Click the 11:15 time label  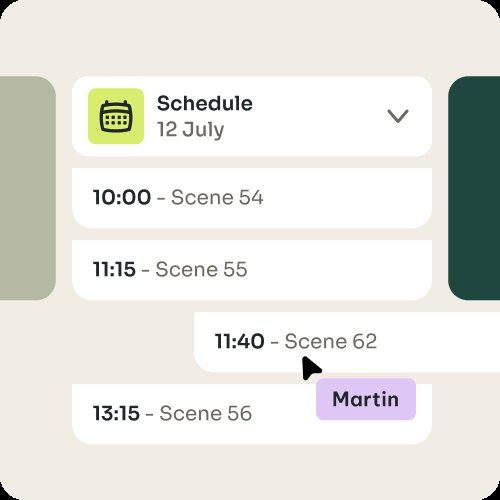pyautogui.click(x=114, y=269)
